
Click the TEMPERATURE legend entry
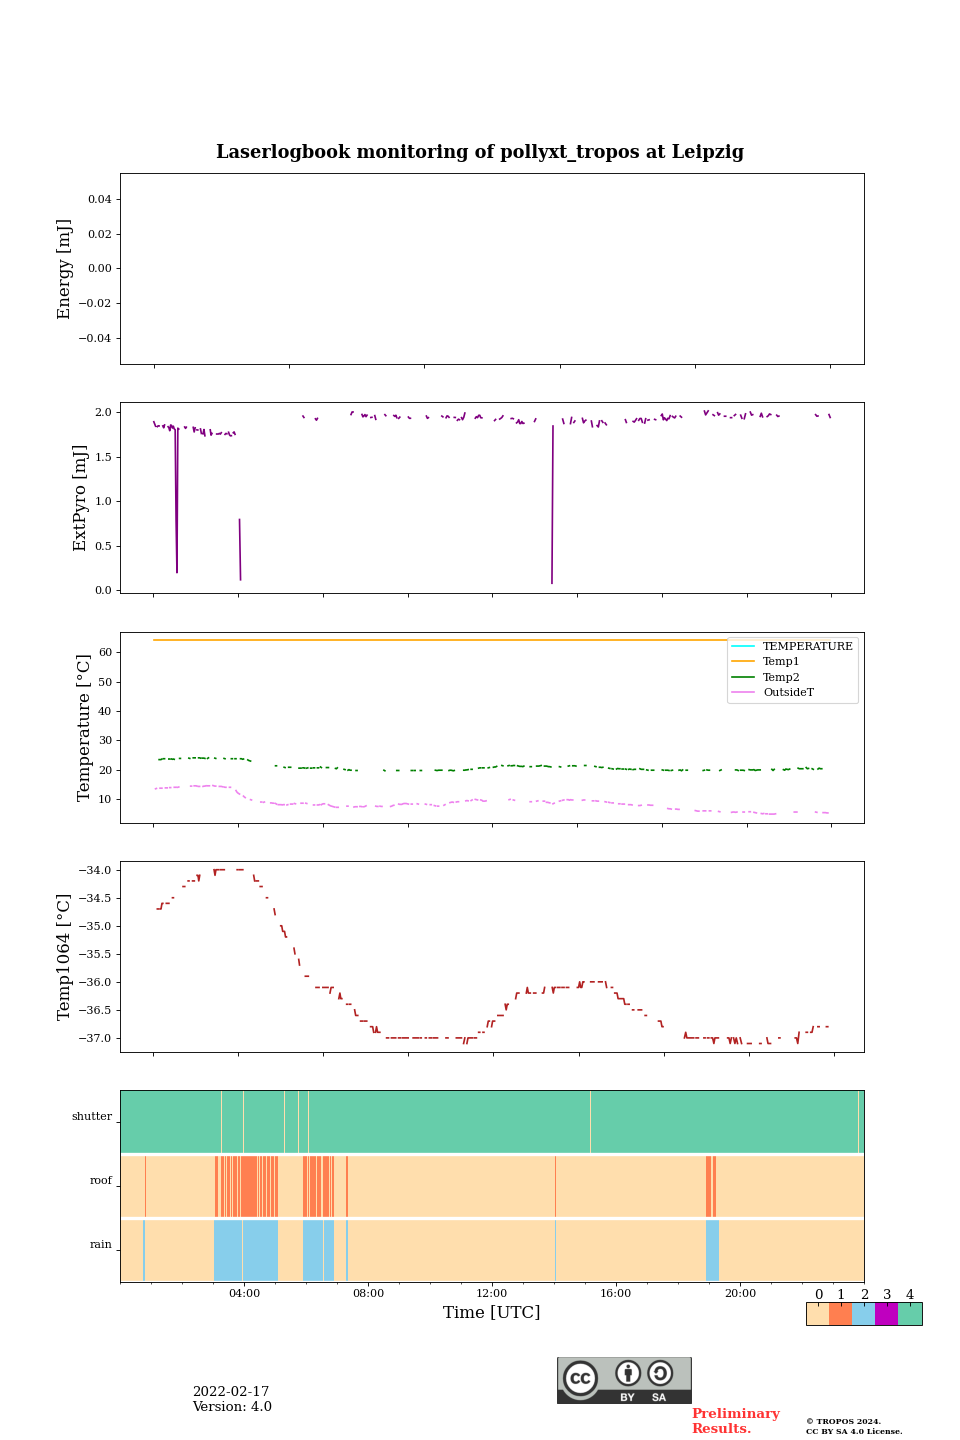click(x=807, y=647)
